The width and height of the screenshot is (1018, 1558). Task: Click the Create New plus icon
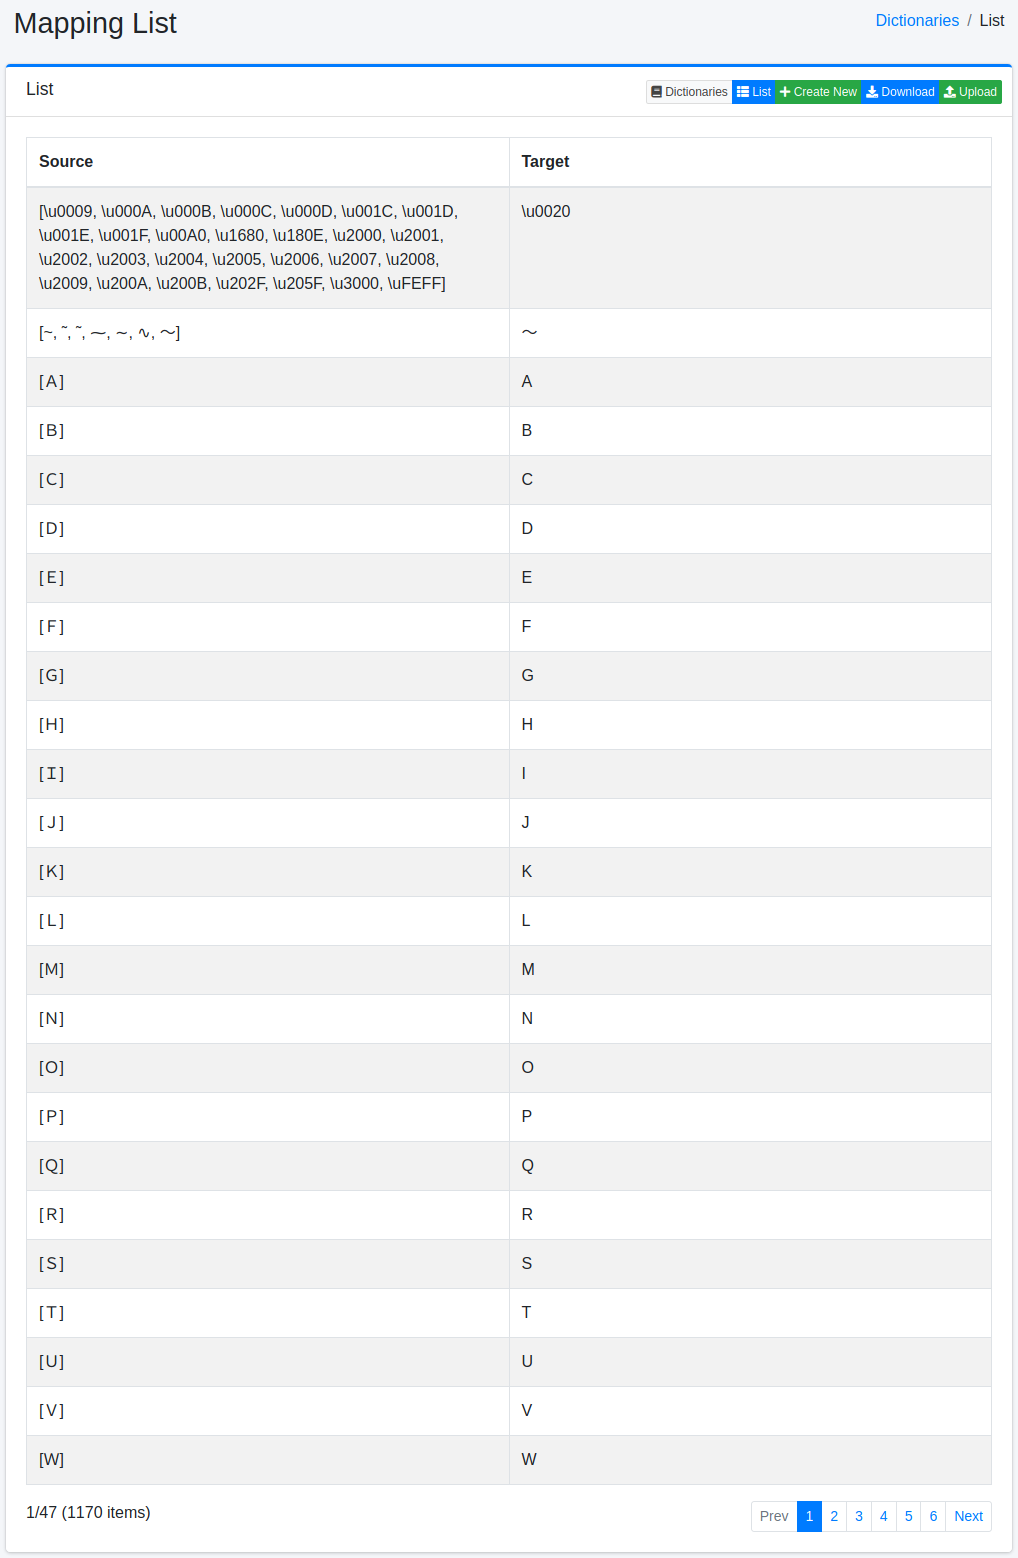click(x=785, y=92)
